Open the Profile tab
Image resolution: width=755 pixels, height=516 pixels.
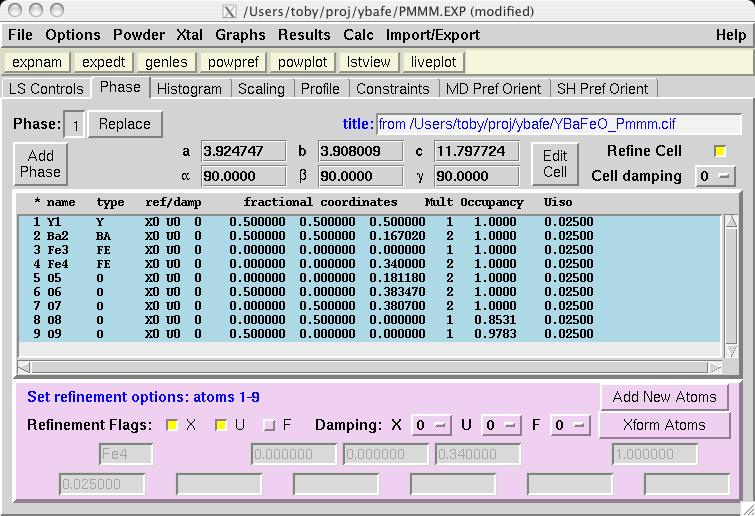[320, 89]
